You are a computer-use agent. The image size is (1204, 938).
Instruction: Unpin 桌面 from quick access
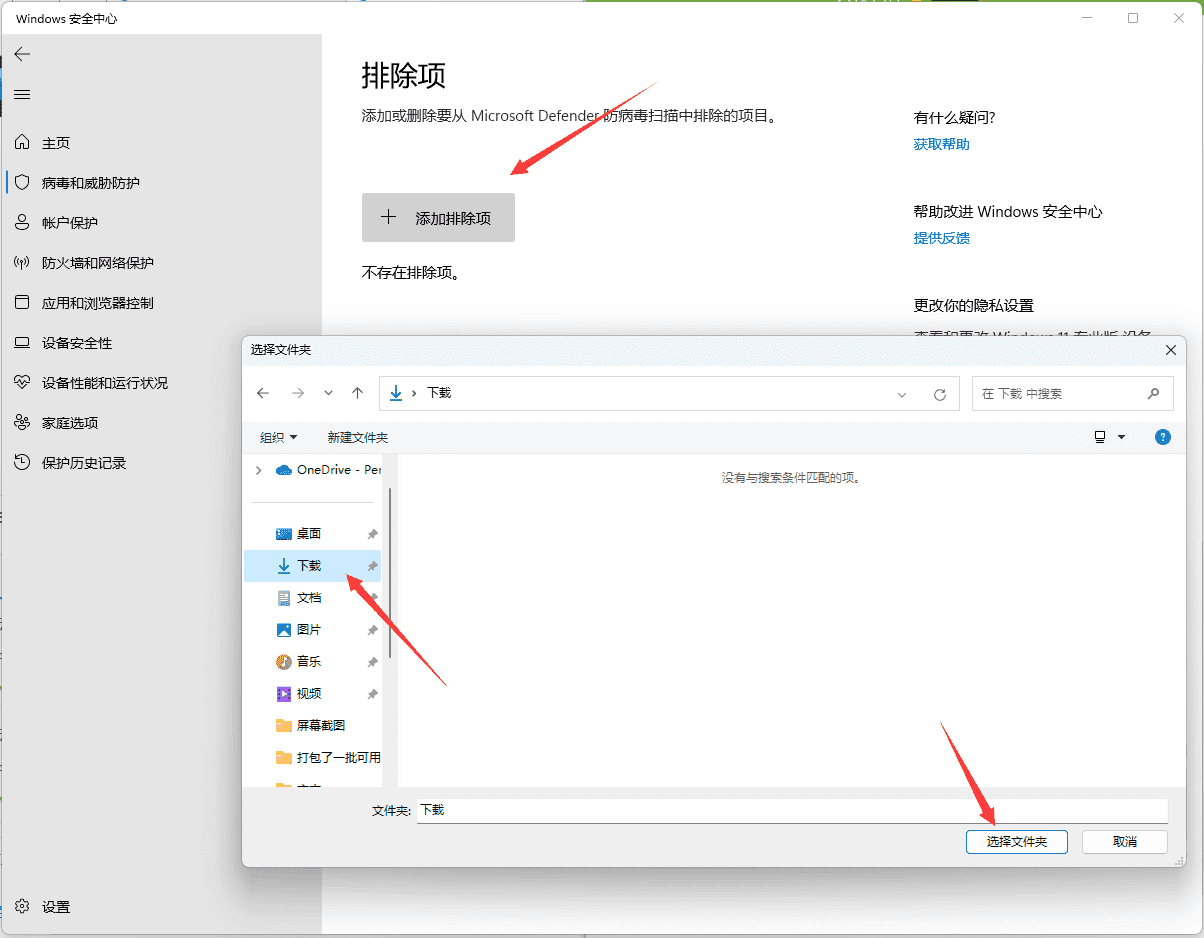click(372, 533)
